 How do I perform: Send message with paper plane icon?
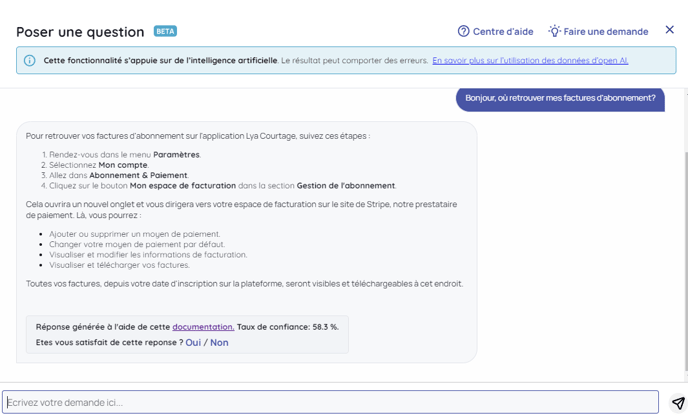coord(677,403)
